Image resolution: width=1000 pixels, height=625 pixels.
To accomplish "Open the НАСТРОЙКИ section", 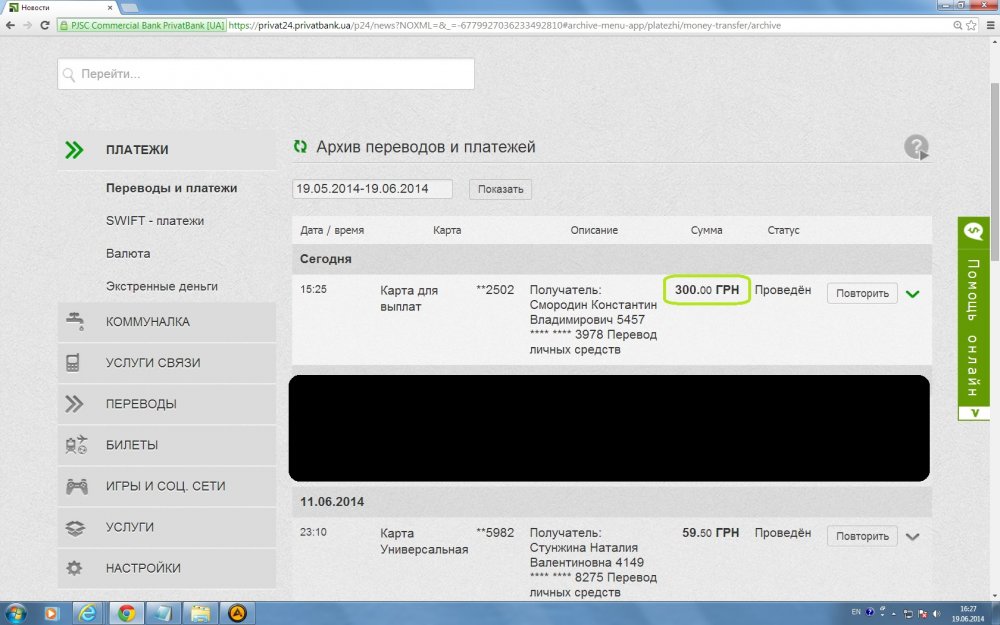I will click(166, 568).
